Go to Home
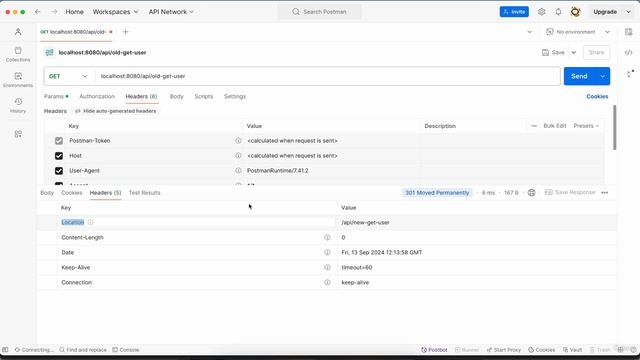Image resolution: width=640 pixels, height=360 pixels. [x=74, y=12]
